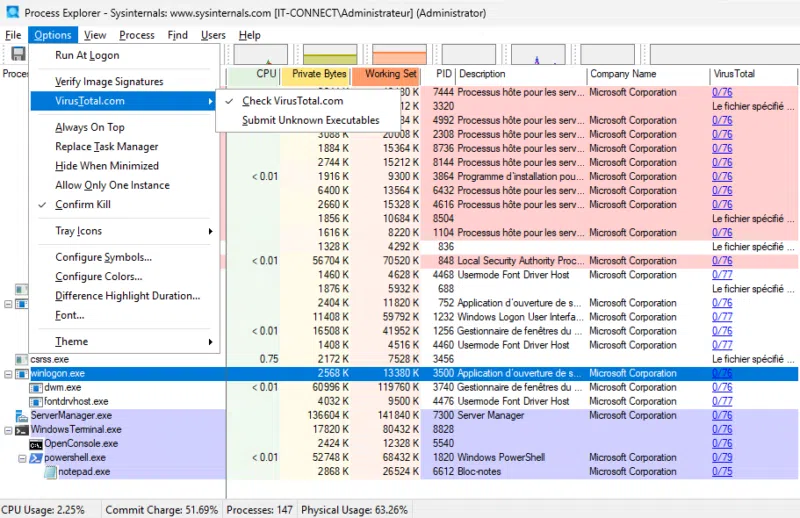
Task: Uncheck Check VirusTotal.com option
Action: point(292,101)
